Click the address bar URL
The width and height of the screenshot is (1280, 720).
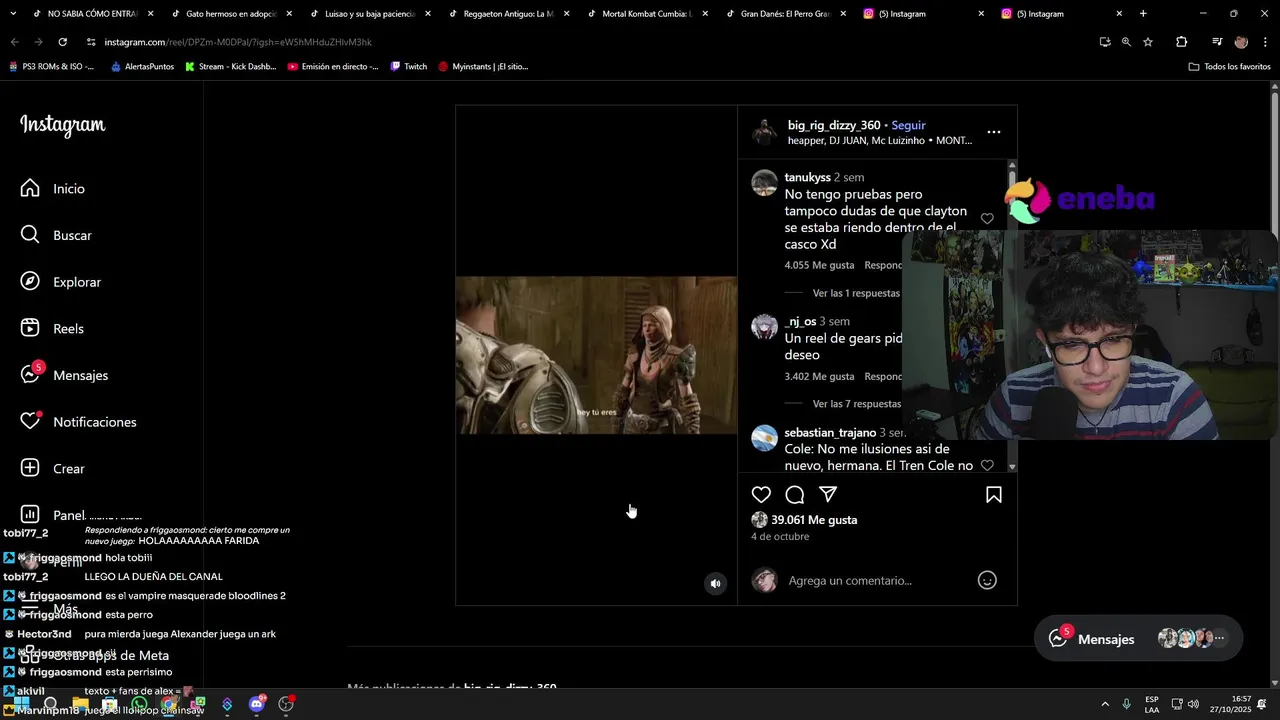[238, 42]
